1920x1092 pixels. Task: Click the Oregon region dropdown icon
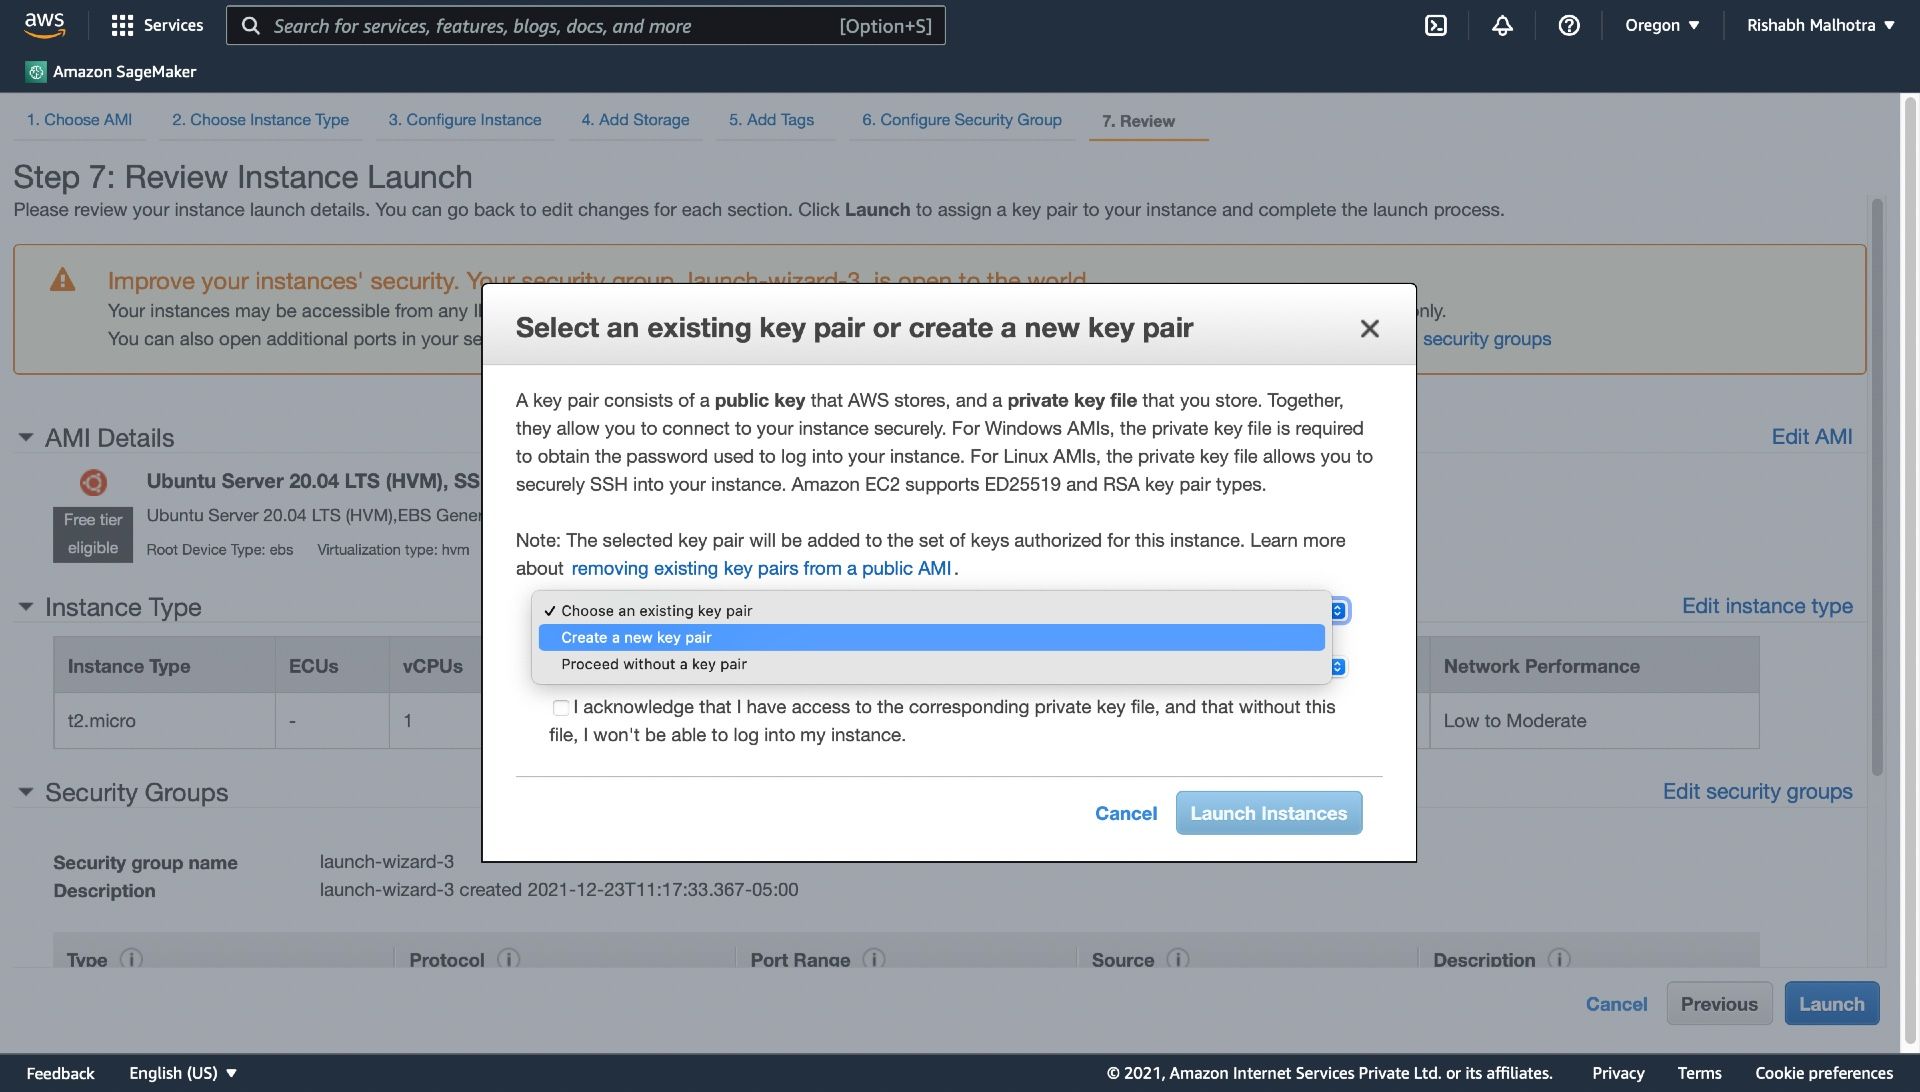coord(1695,24)
